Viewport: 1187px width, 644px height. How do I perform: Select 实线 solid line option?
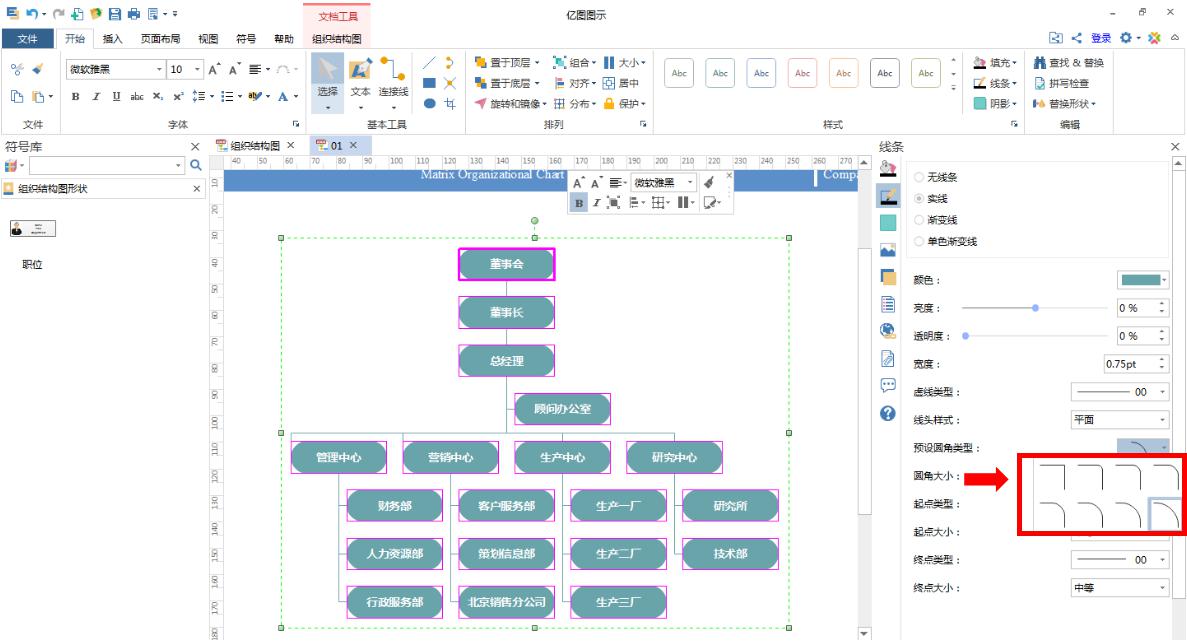point(931,198)
